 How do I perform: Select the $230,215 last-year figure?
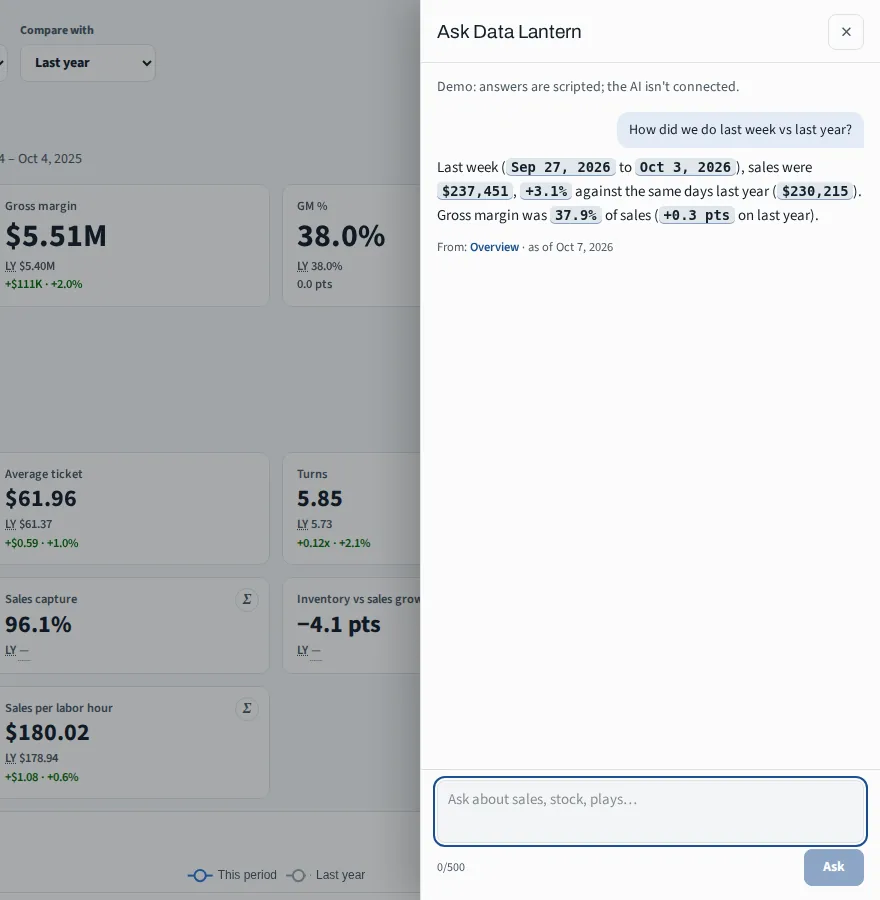pyautogui.click(x=815, y=192)
